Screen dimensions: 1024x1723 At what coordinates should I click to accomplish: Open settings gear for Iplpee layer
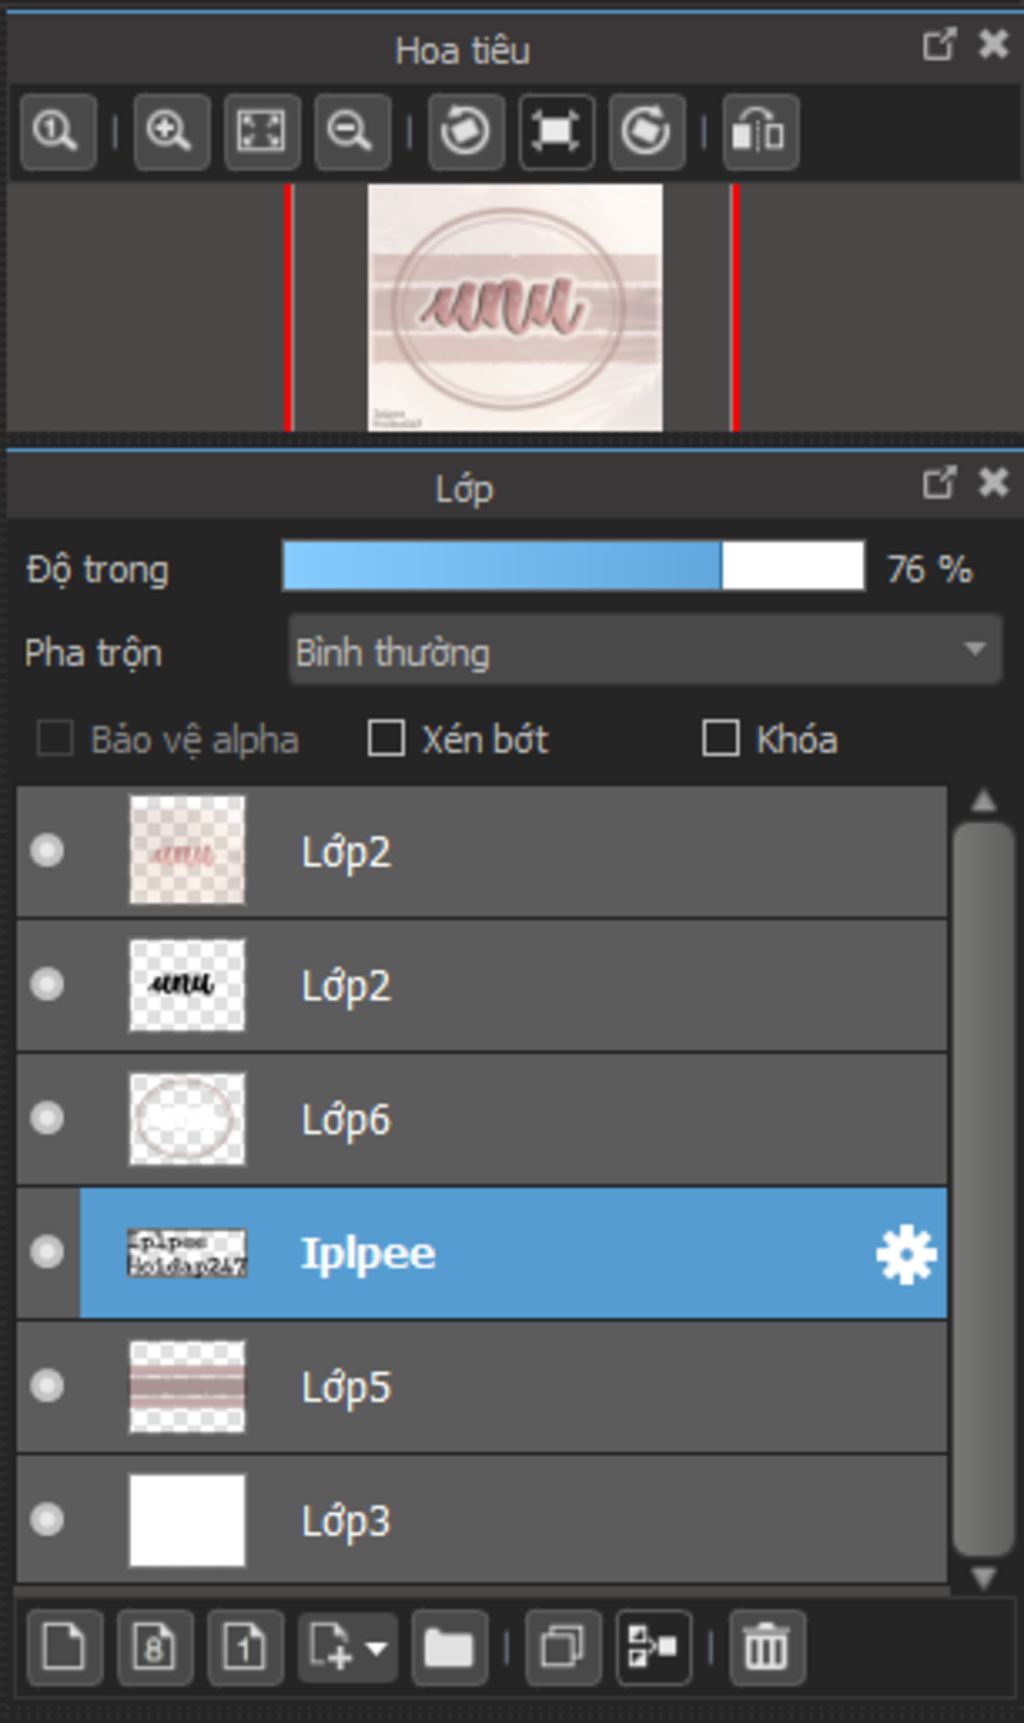(906, 1254)
